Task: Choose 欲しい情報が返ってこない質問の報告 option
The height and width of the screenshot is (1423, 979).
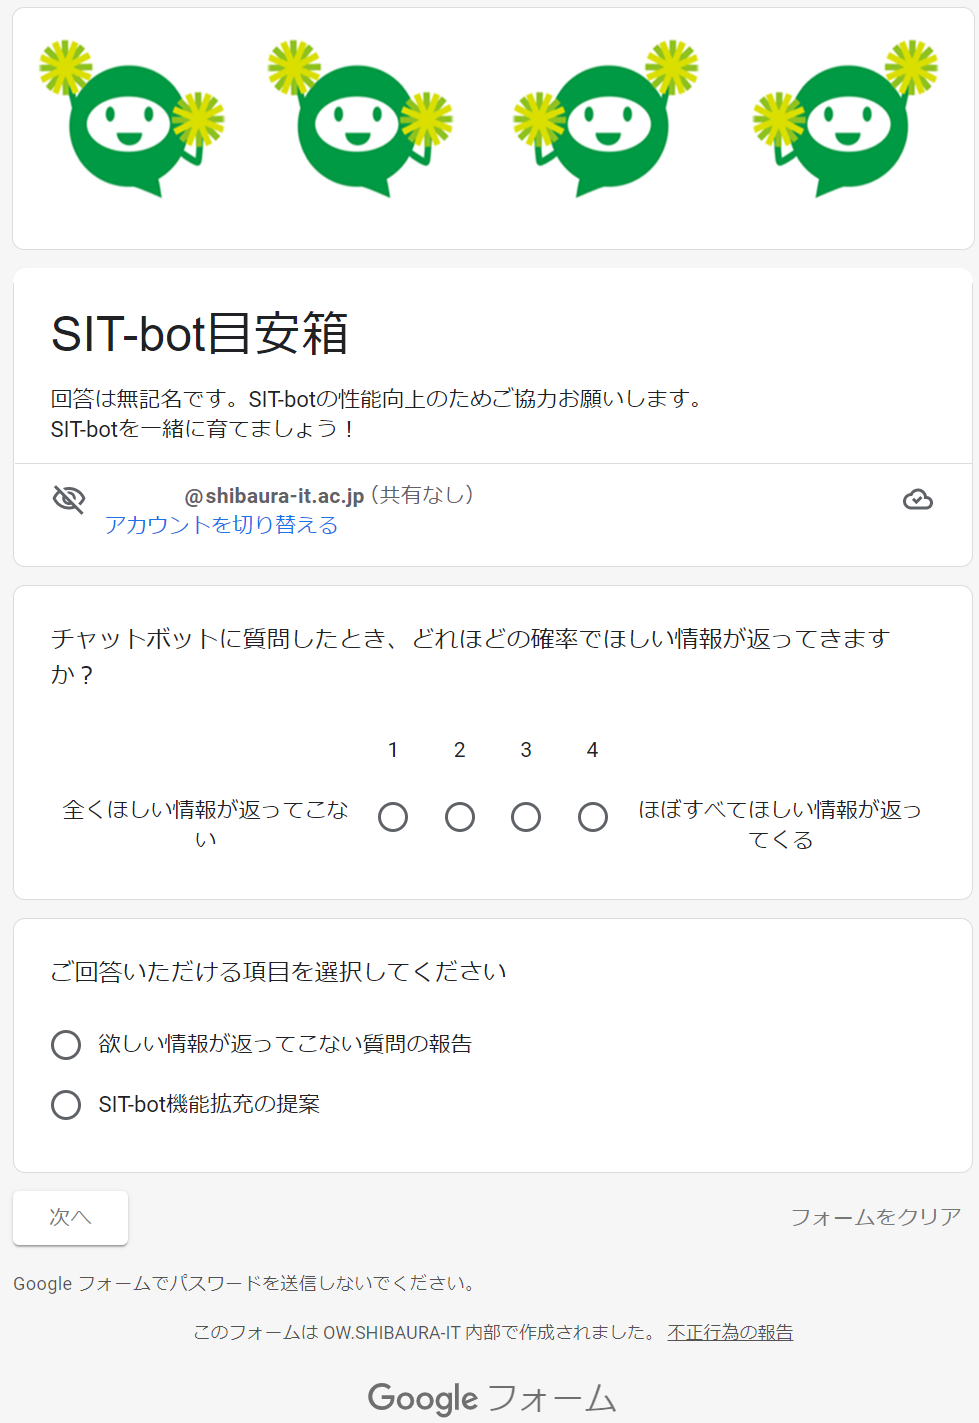Action: point(66,1045)
